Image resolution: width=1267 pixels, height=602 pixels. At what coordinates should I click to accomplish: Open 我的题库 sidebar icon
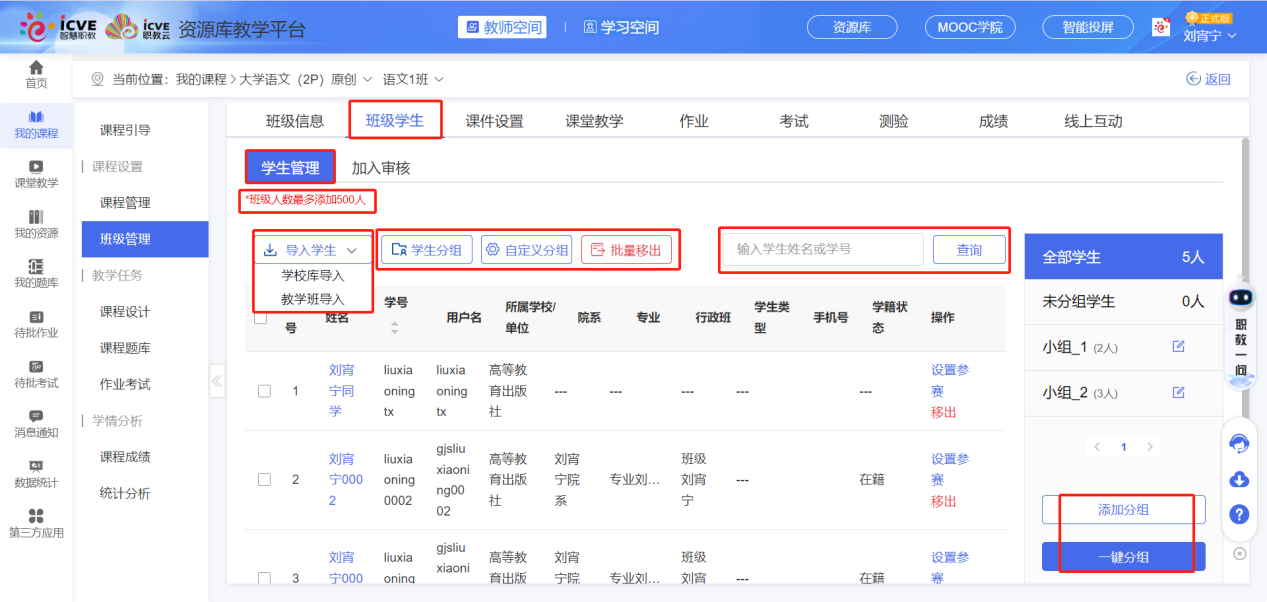tap(36, 266)
